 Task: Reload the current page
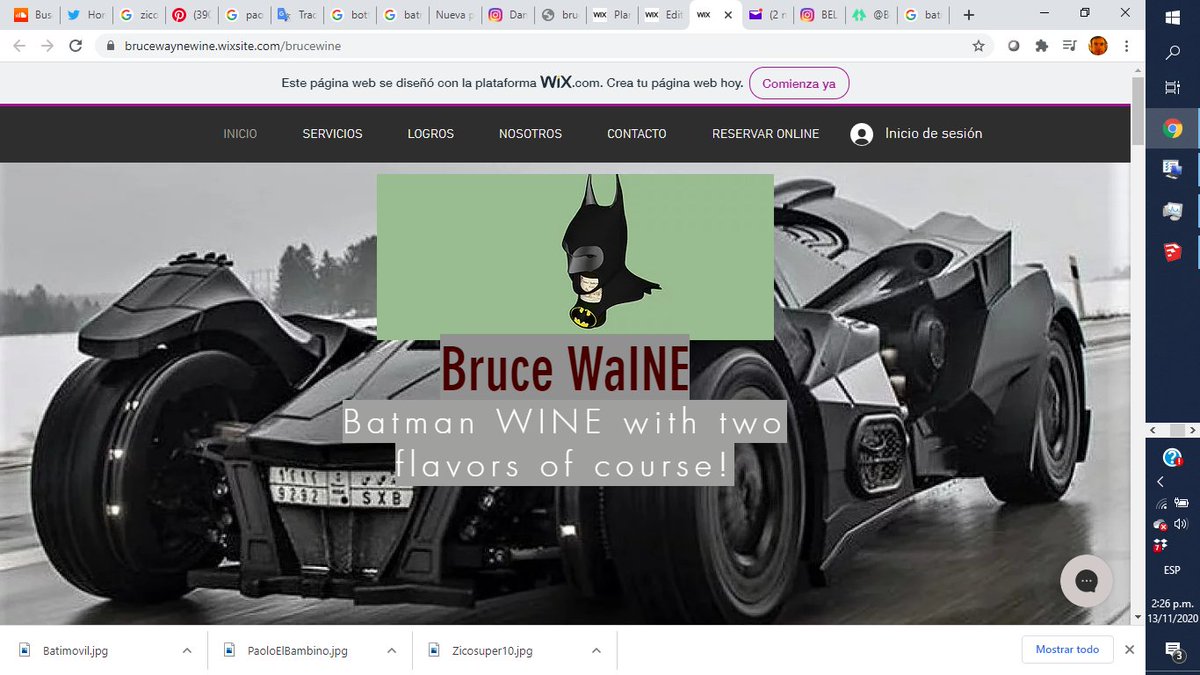pos(76,46)
